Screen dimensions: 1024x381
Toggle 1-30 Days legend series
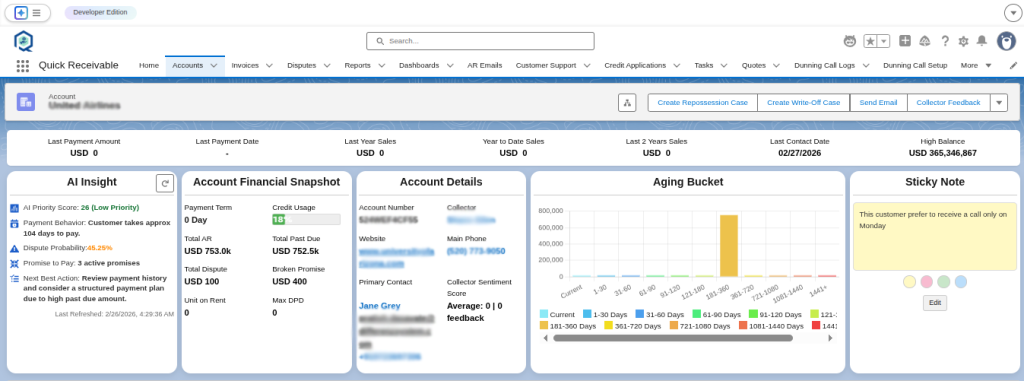click(x=605, y=314)
